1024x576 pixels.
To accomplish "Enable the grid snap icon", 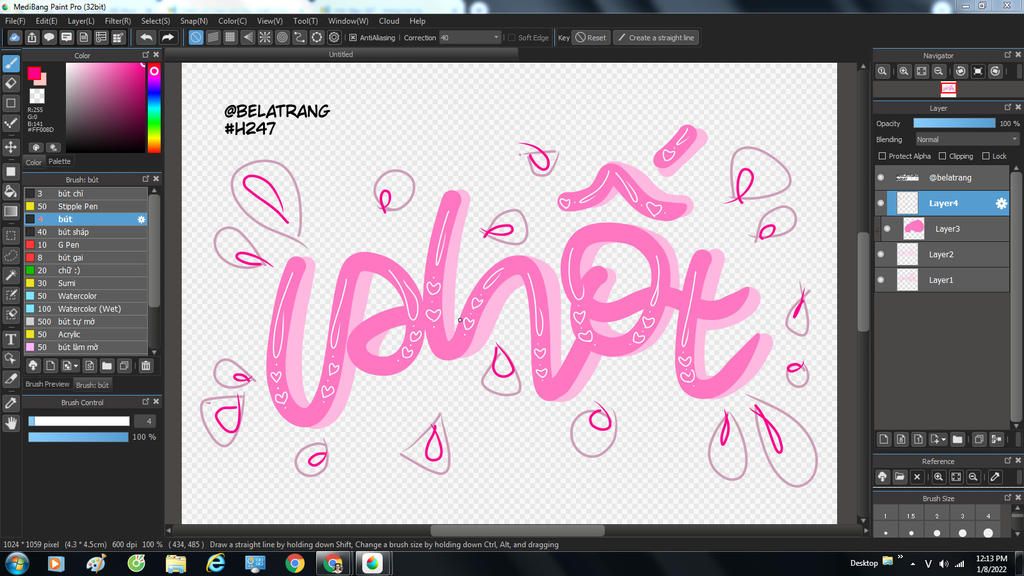I will coord(230,37).
